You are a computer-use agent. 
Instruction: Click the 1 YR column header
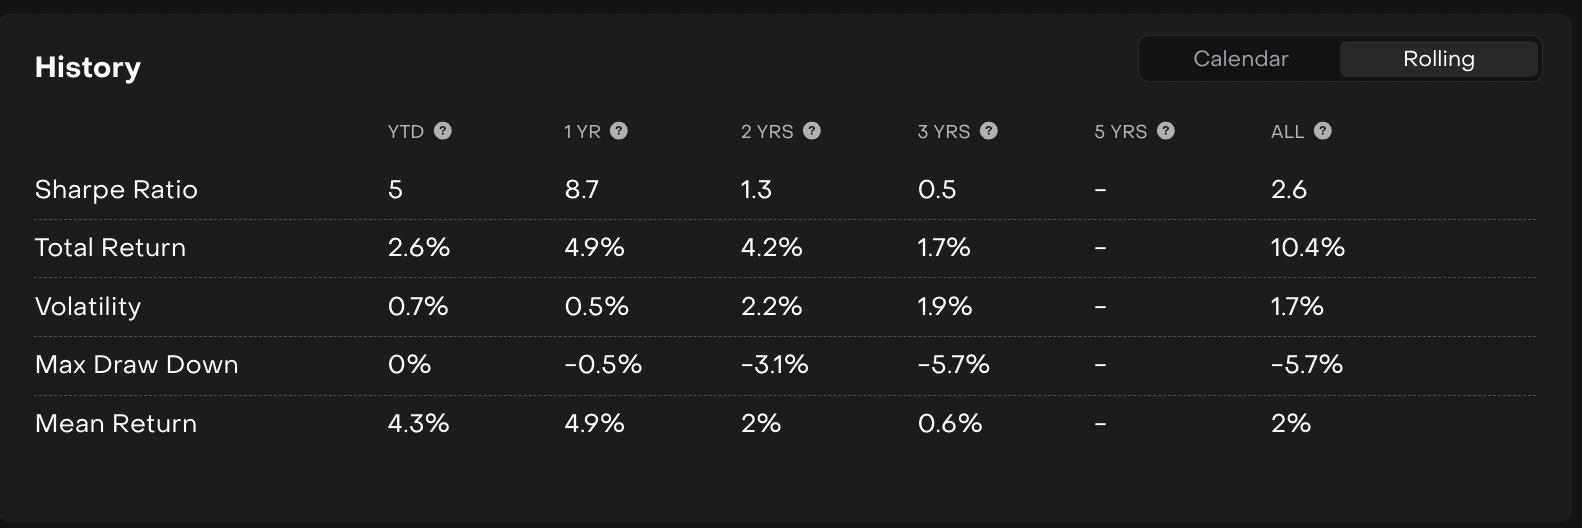581,132
